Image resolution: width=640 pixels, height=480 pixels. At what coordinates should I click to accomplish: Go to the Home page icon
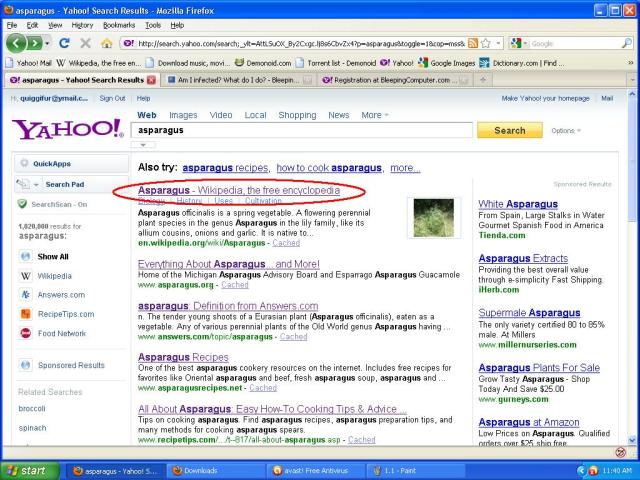click(x=107, y=43)
